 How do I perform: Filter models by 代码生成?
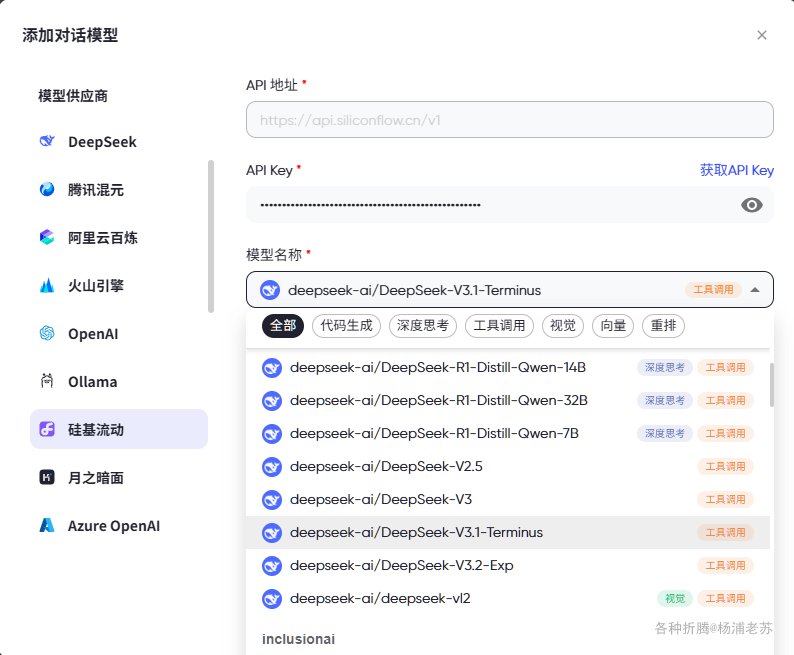(346, 325)
